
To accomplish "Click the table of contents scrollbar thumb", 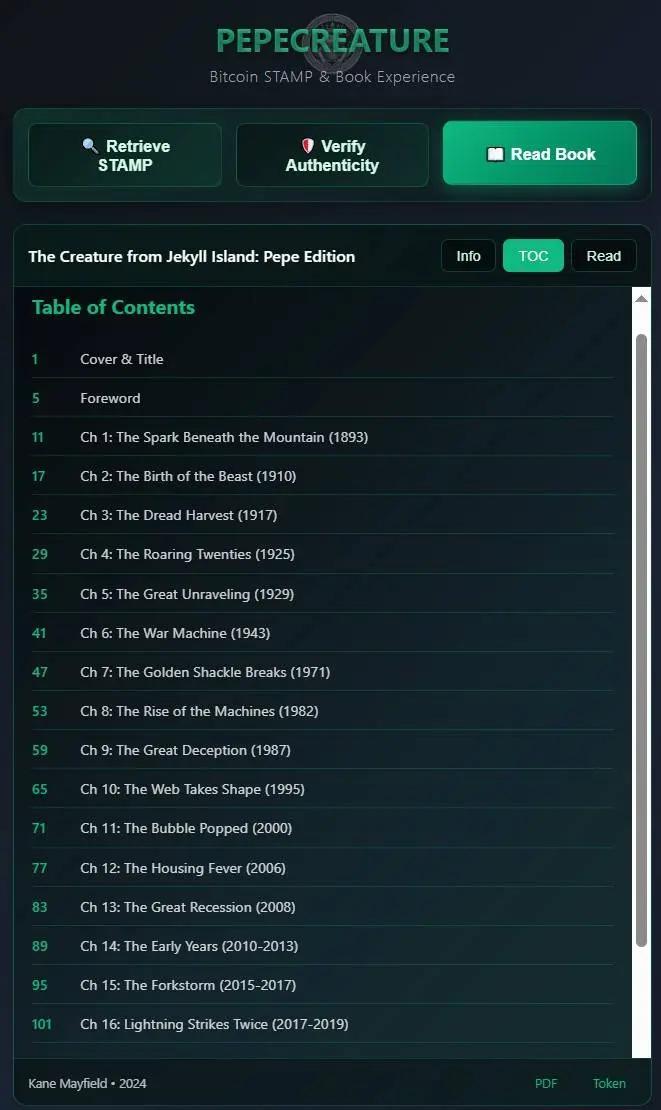I will pyautogui.click(x=641, y=640).
